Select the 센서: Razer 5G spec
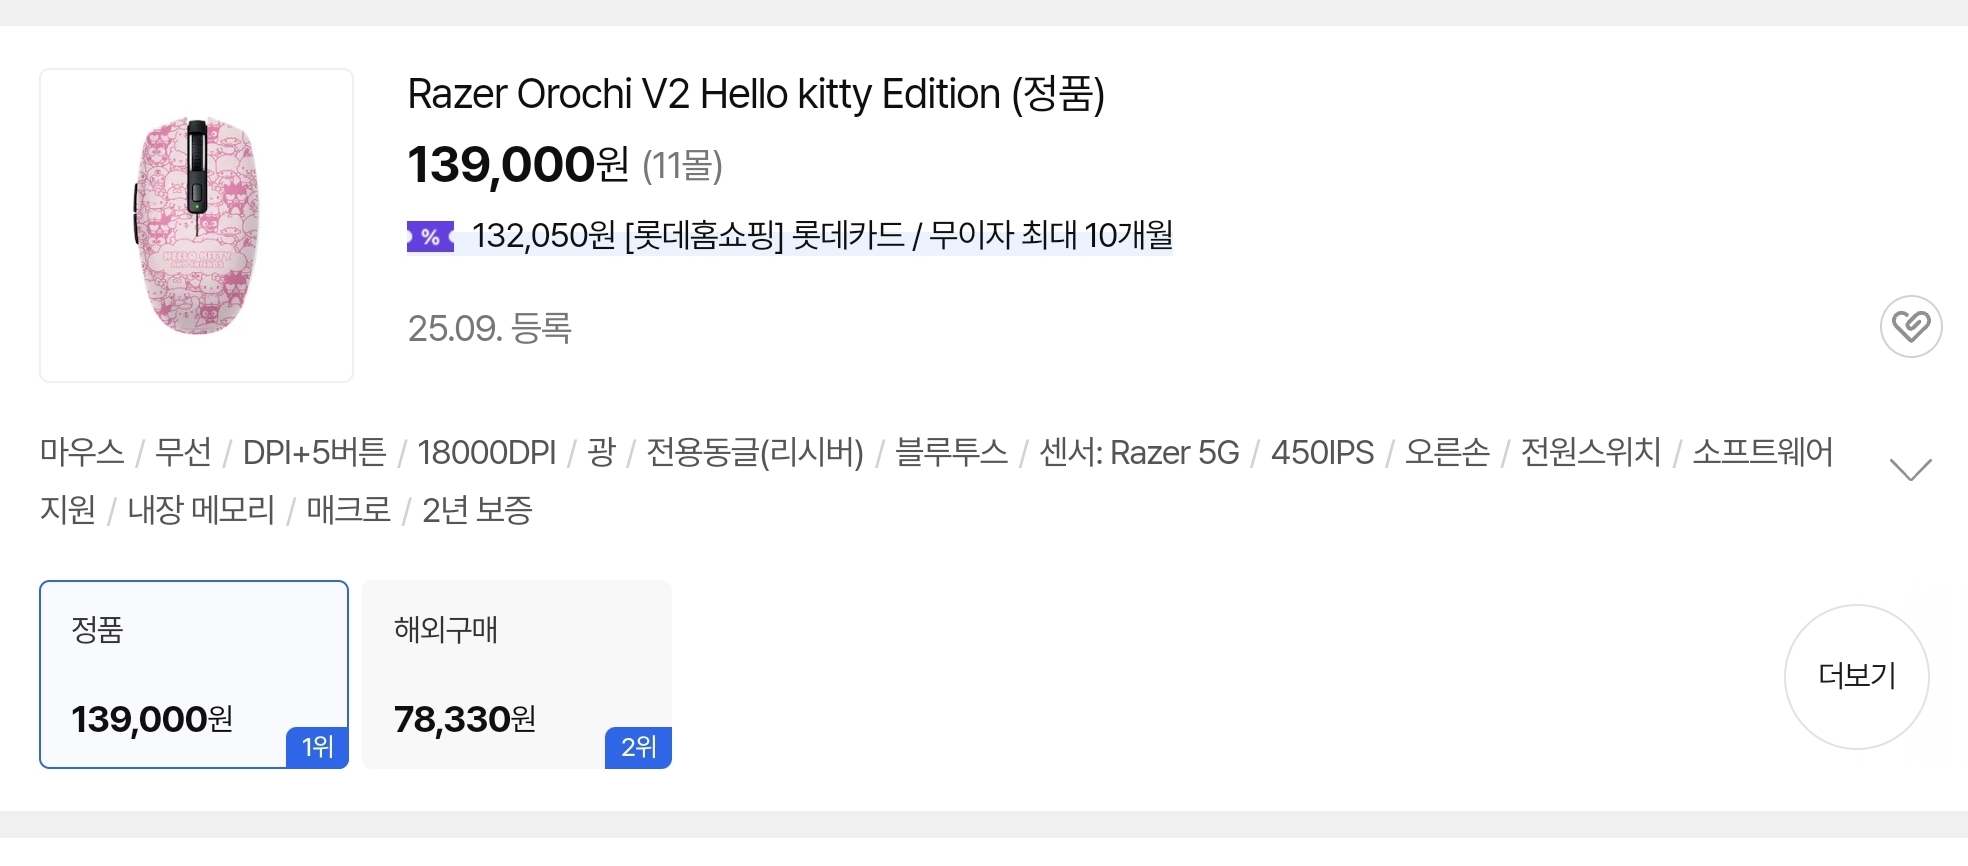 coord(1139,453)
